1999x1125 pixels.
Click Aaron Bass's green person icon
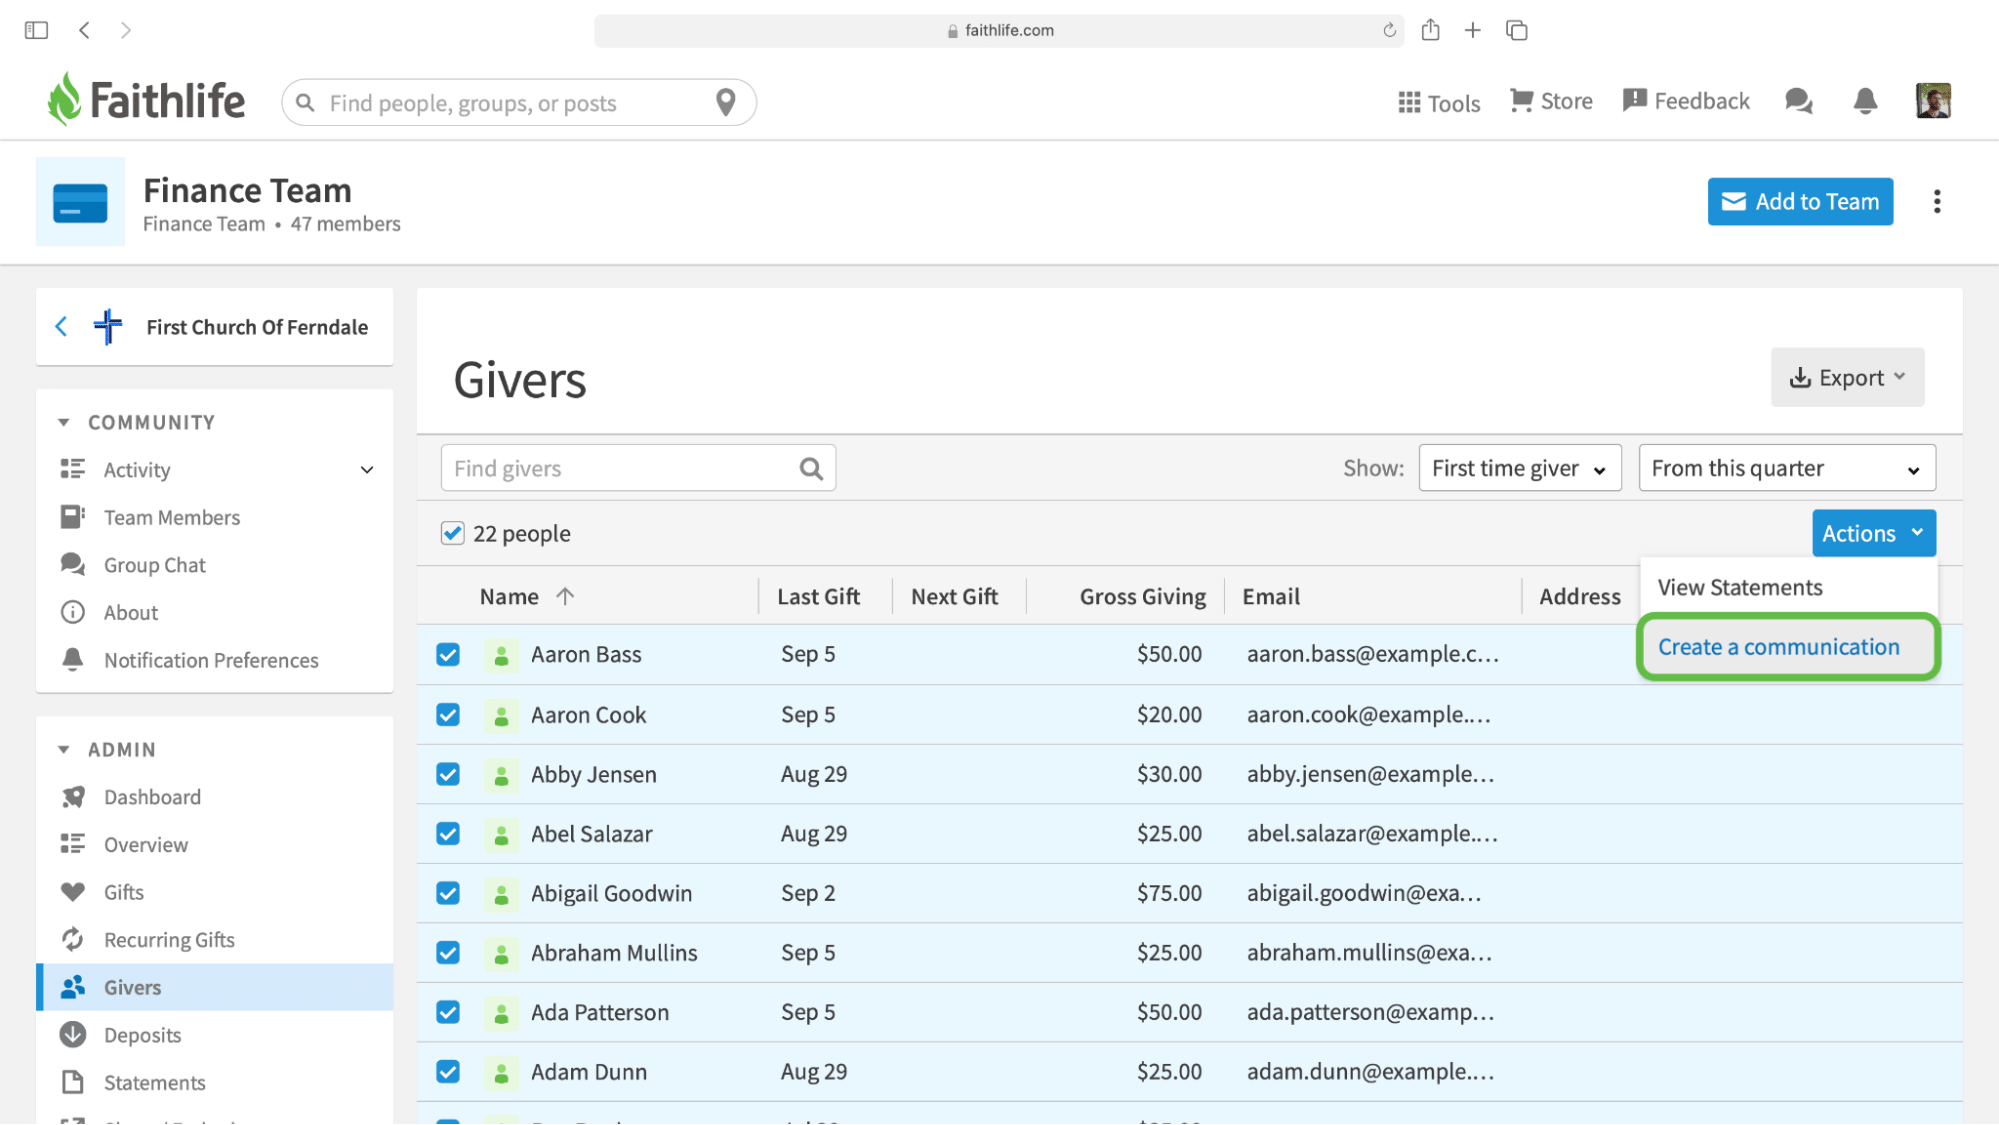(502, 655)
